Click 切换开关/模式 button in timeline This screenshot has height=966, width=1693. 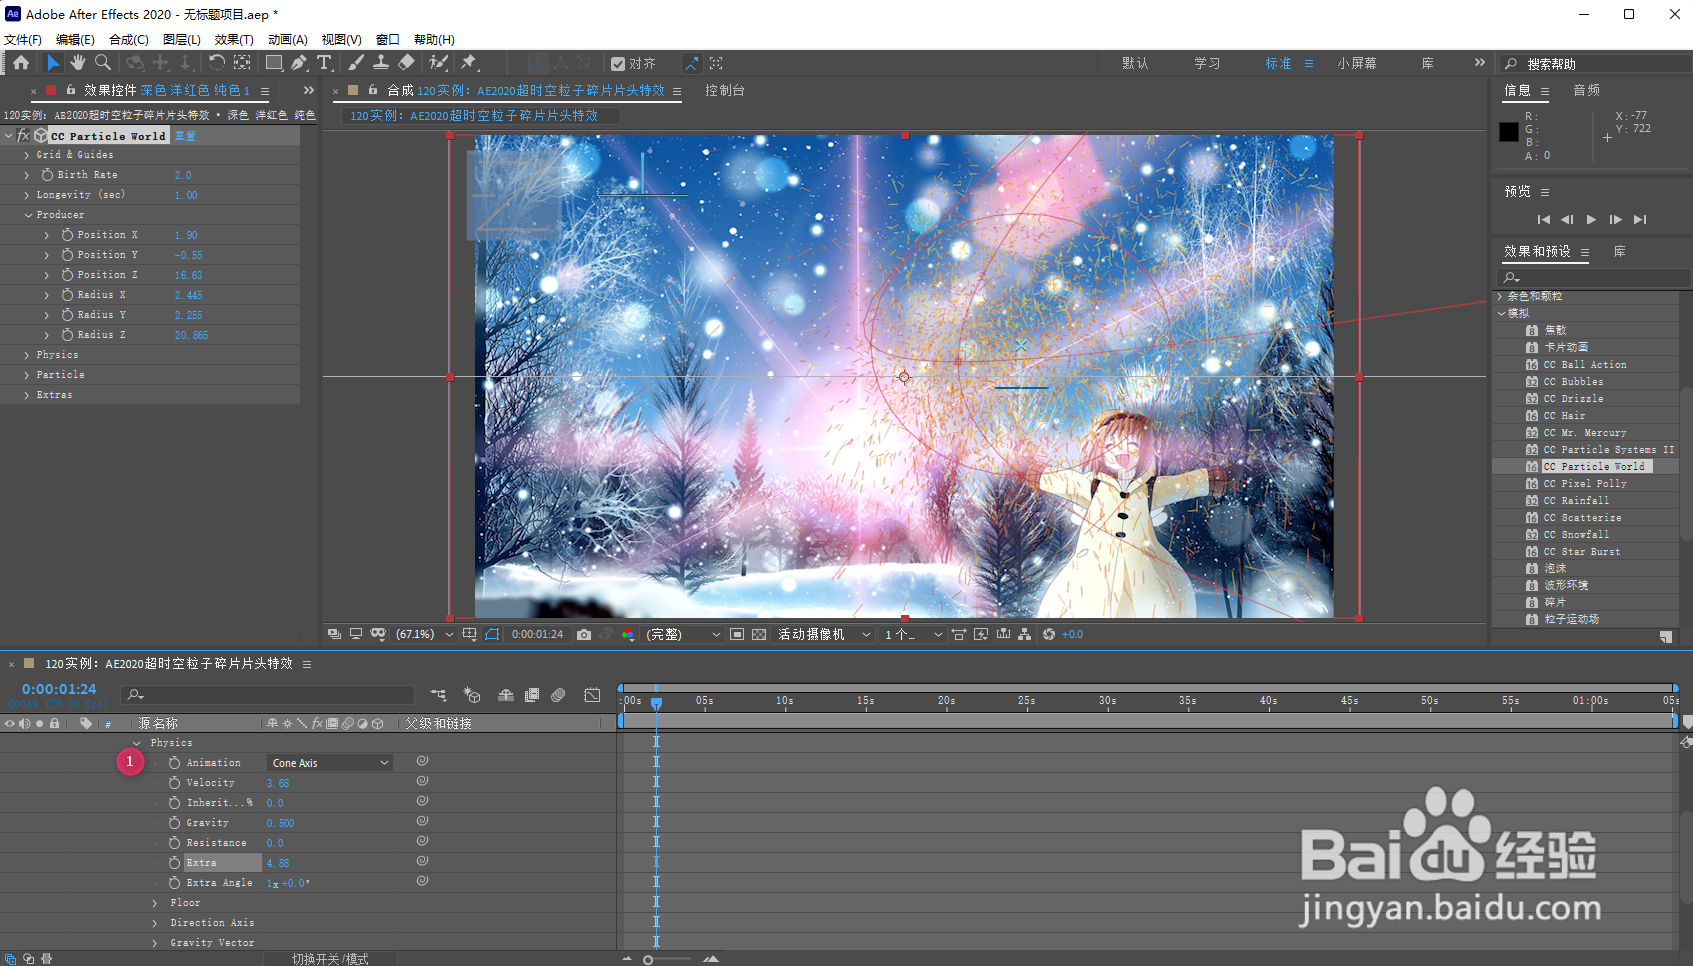pos(330,959)
